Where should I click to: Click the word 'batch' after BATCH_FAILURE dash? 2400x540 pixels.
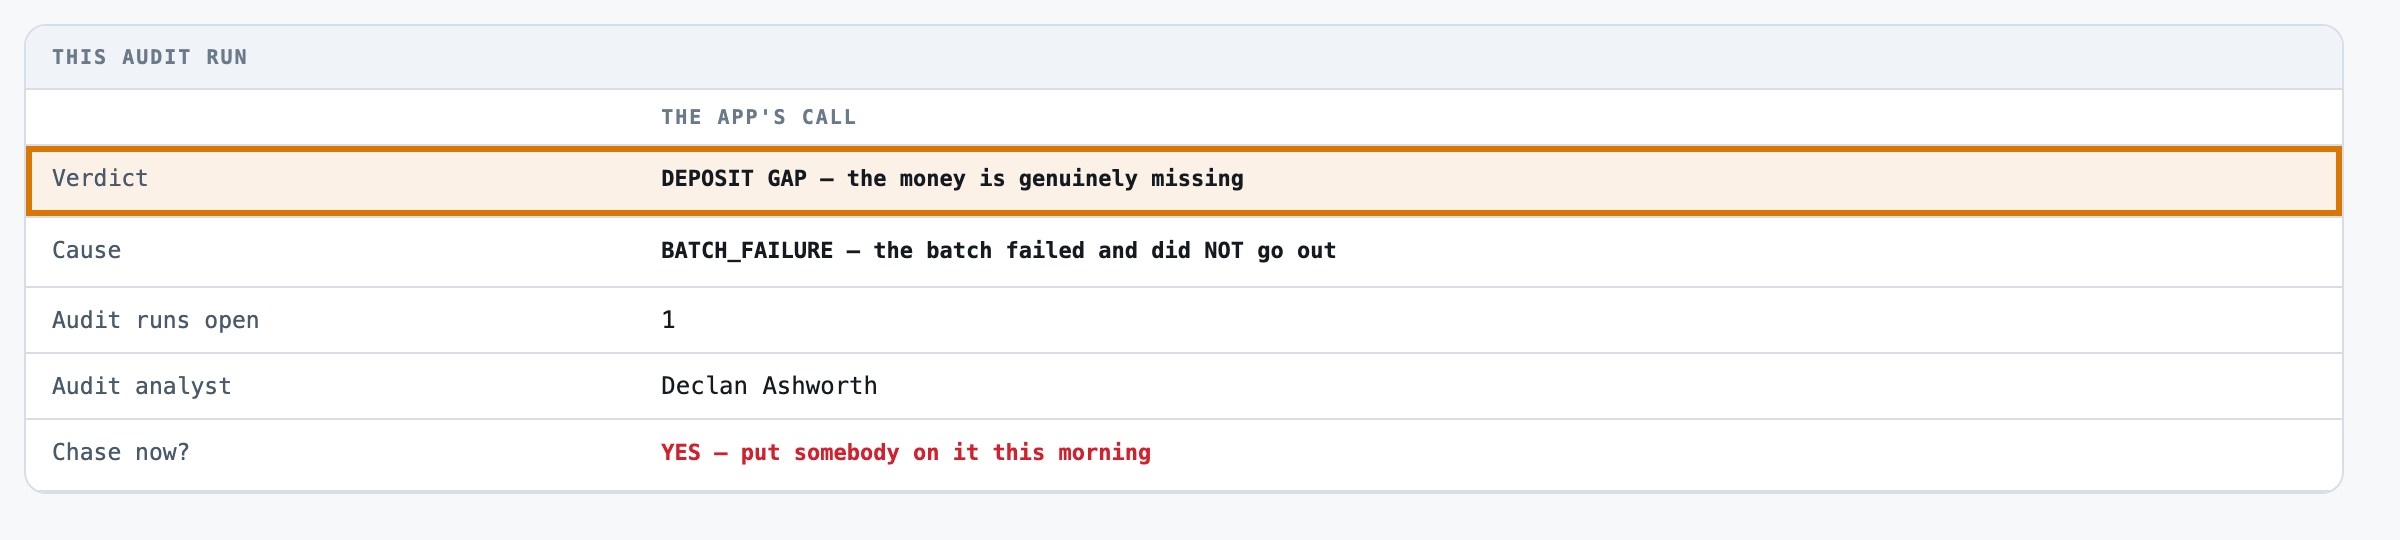click(958, 250)
